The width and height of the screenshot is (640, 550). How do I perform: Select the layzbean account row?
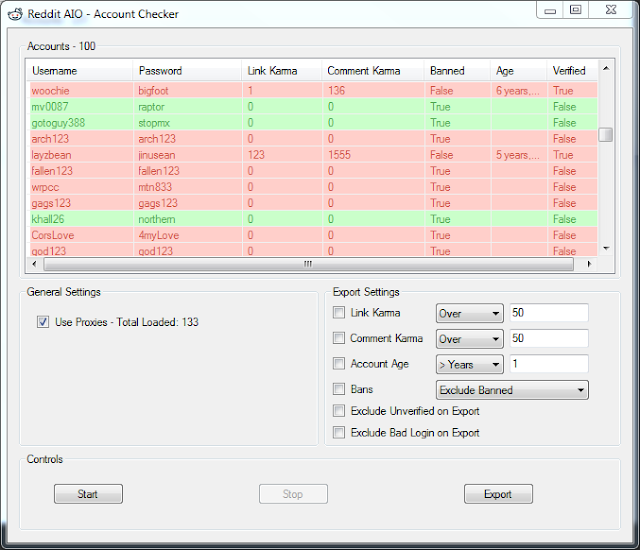pos(313,155)
